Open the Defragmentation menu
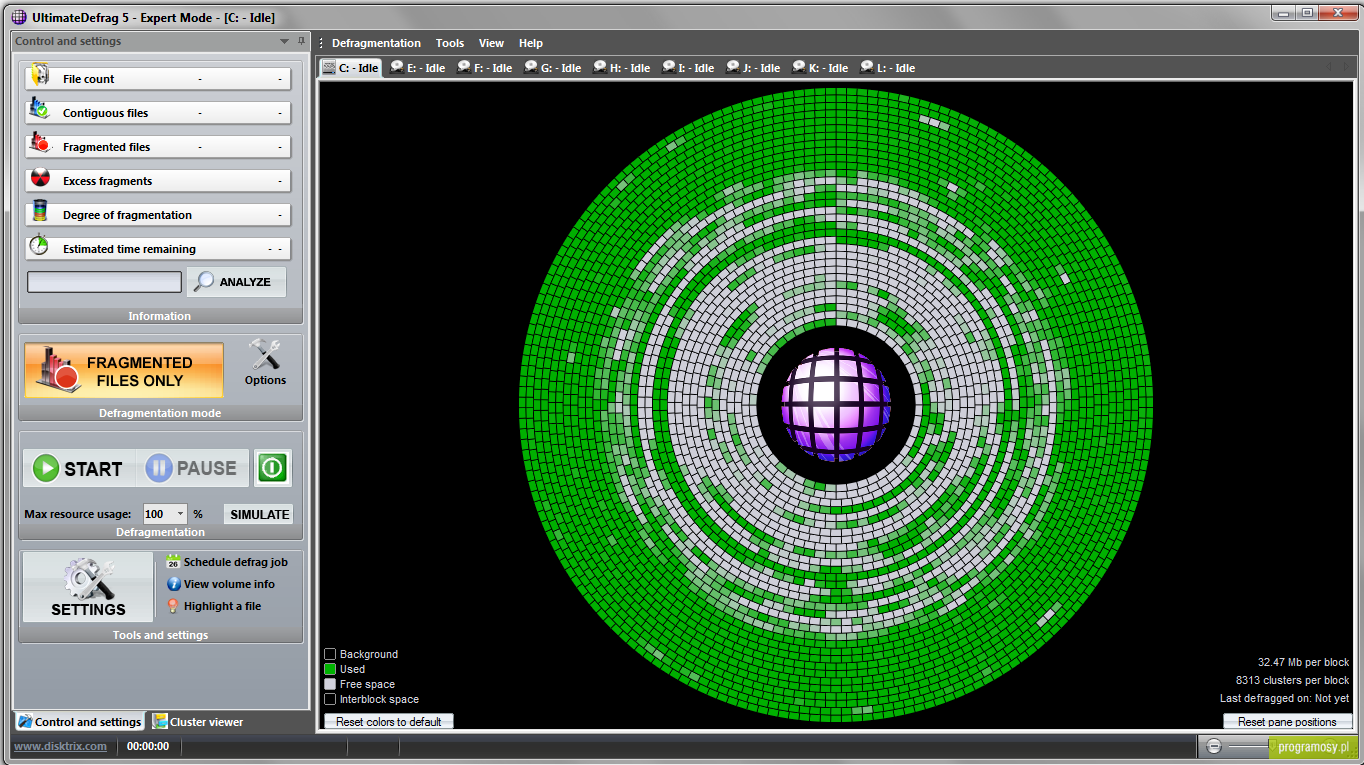Viewport: 1364px width, 765px height. click(x=376, y=43)
